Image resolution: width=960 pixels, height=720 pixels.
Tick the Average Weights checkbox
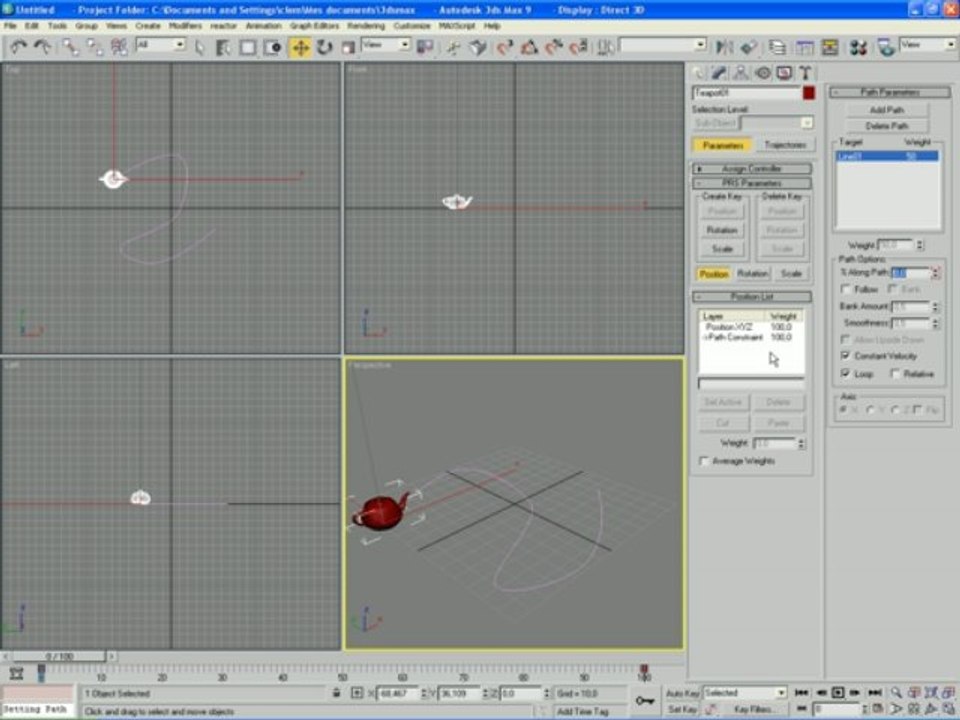coord(704,461)
